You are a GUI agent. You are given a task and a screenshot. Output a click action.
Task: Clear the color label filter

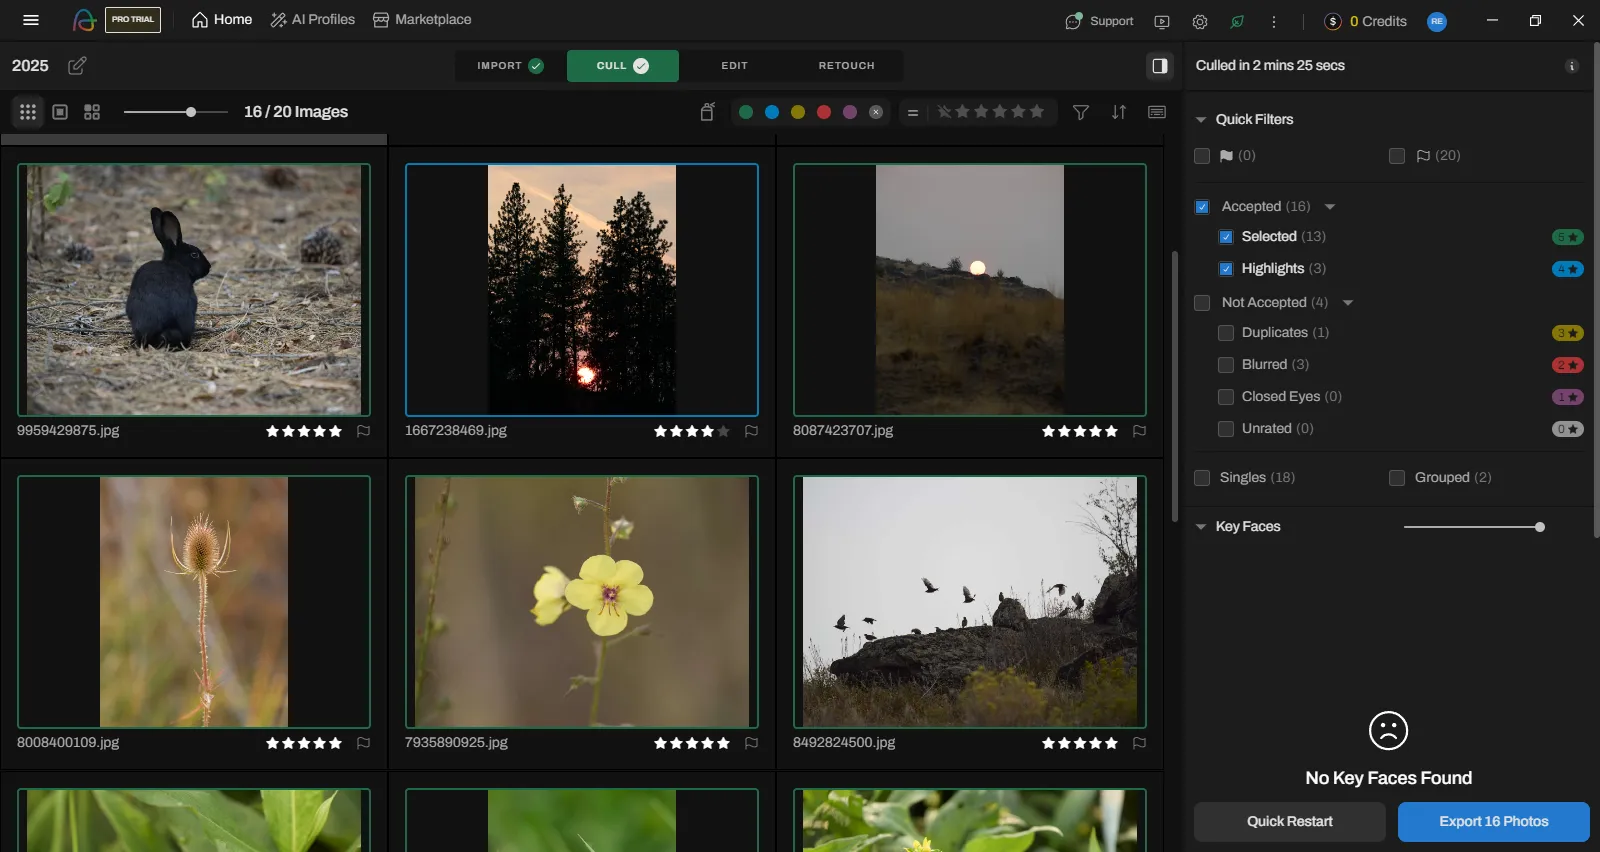876,112
